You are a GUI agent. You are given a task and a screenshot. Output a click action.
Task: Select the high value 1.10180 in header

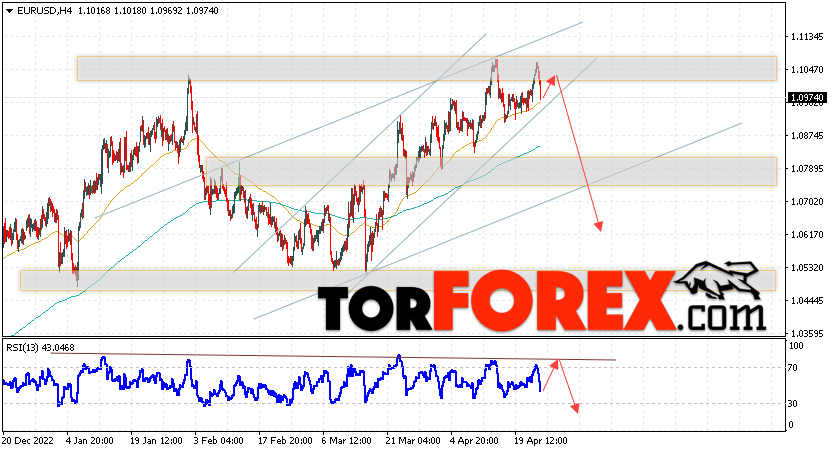(130, 11)
